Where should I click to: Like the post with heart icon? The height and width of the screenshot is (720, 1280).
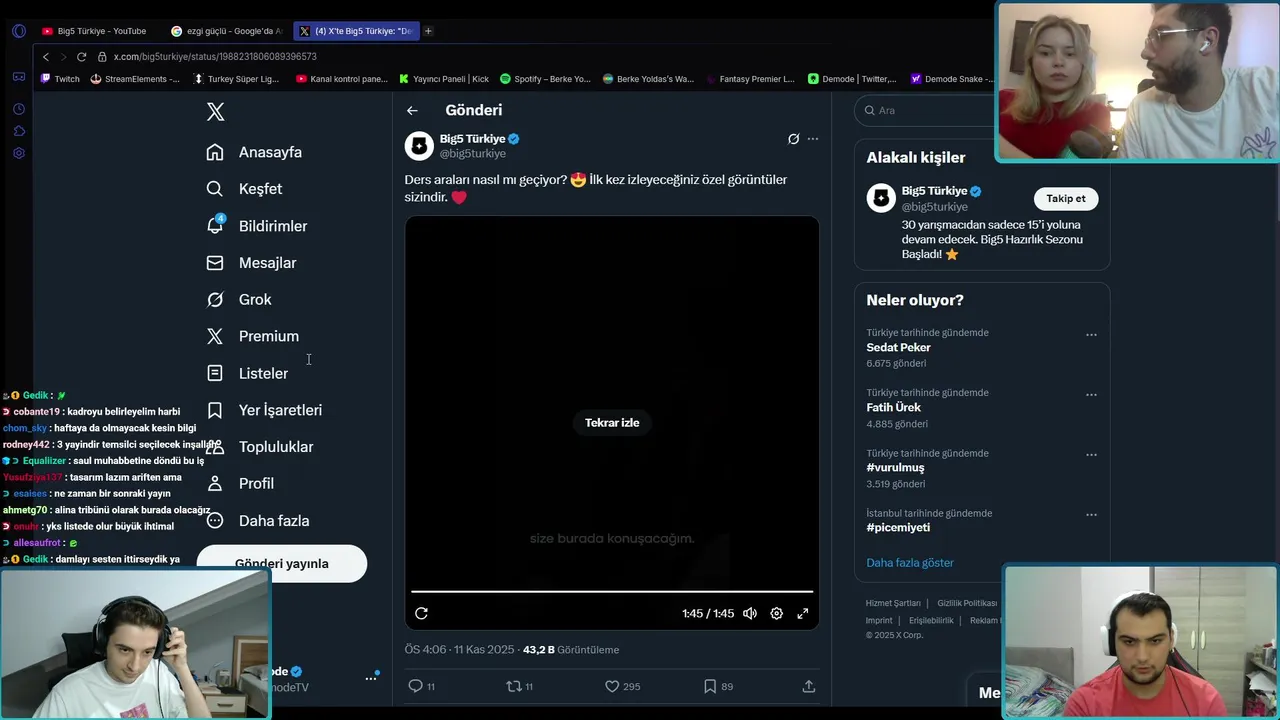612,686
